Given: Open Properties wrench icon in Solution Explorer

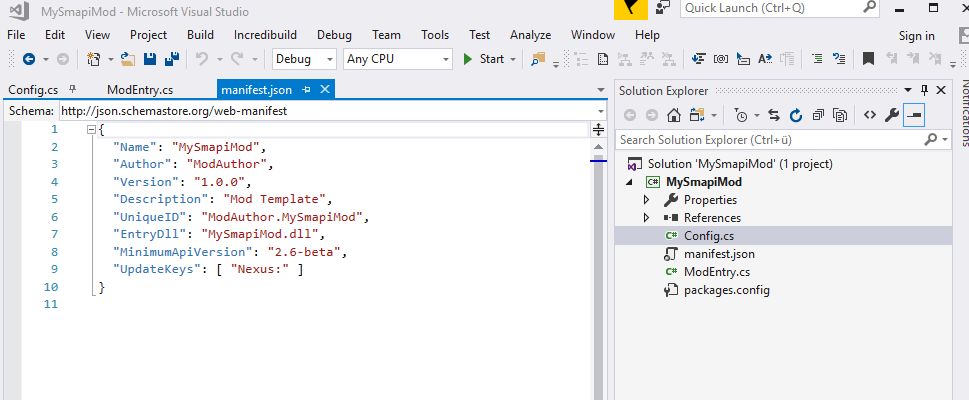Looking at the screenshot, I should 891,115.
